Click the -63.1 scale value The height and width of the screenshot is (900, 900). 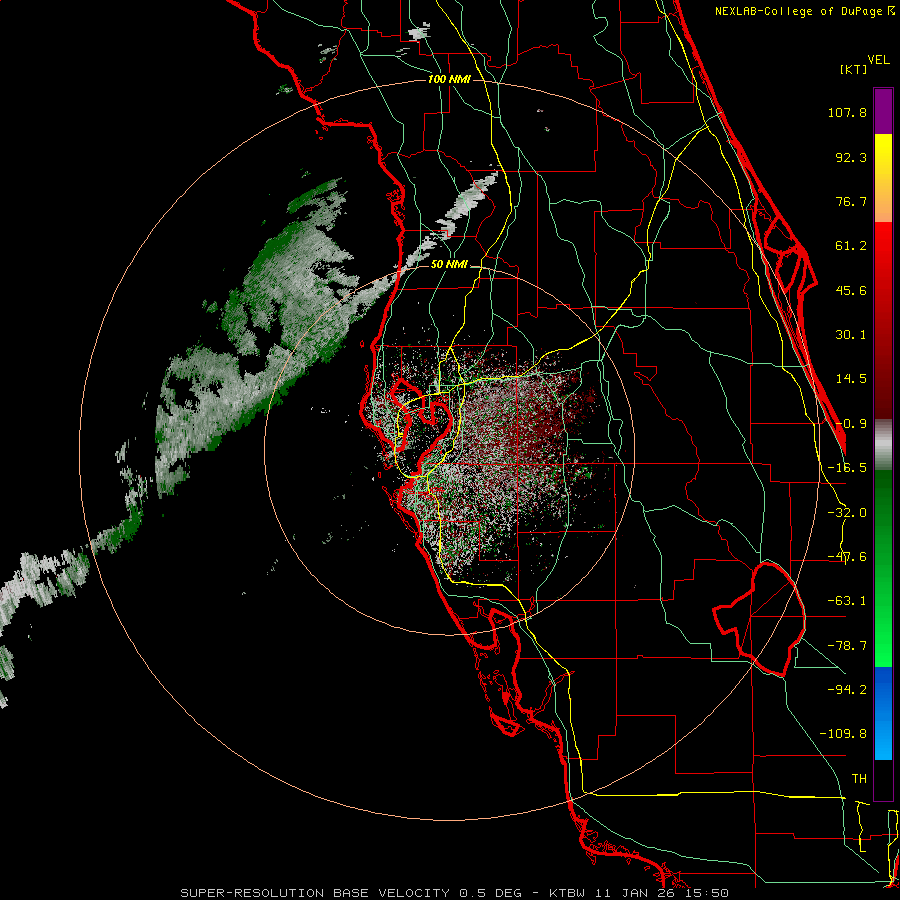847,601
